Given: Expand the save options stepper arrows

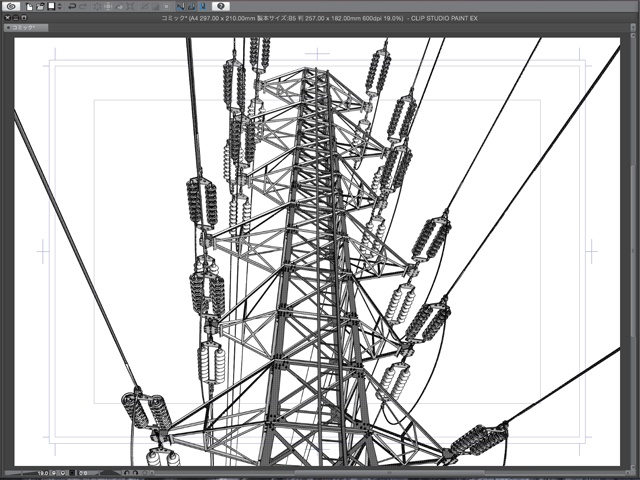Looking at the screenshot, I should (x=60, y=7).
